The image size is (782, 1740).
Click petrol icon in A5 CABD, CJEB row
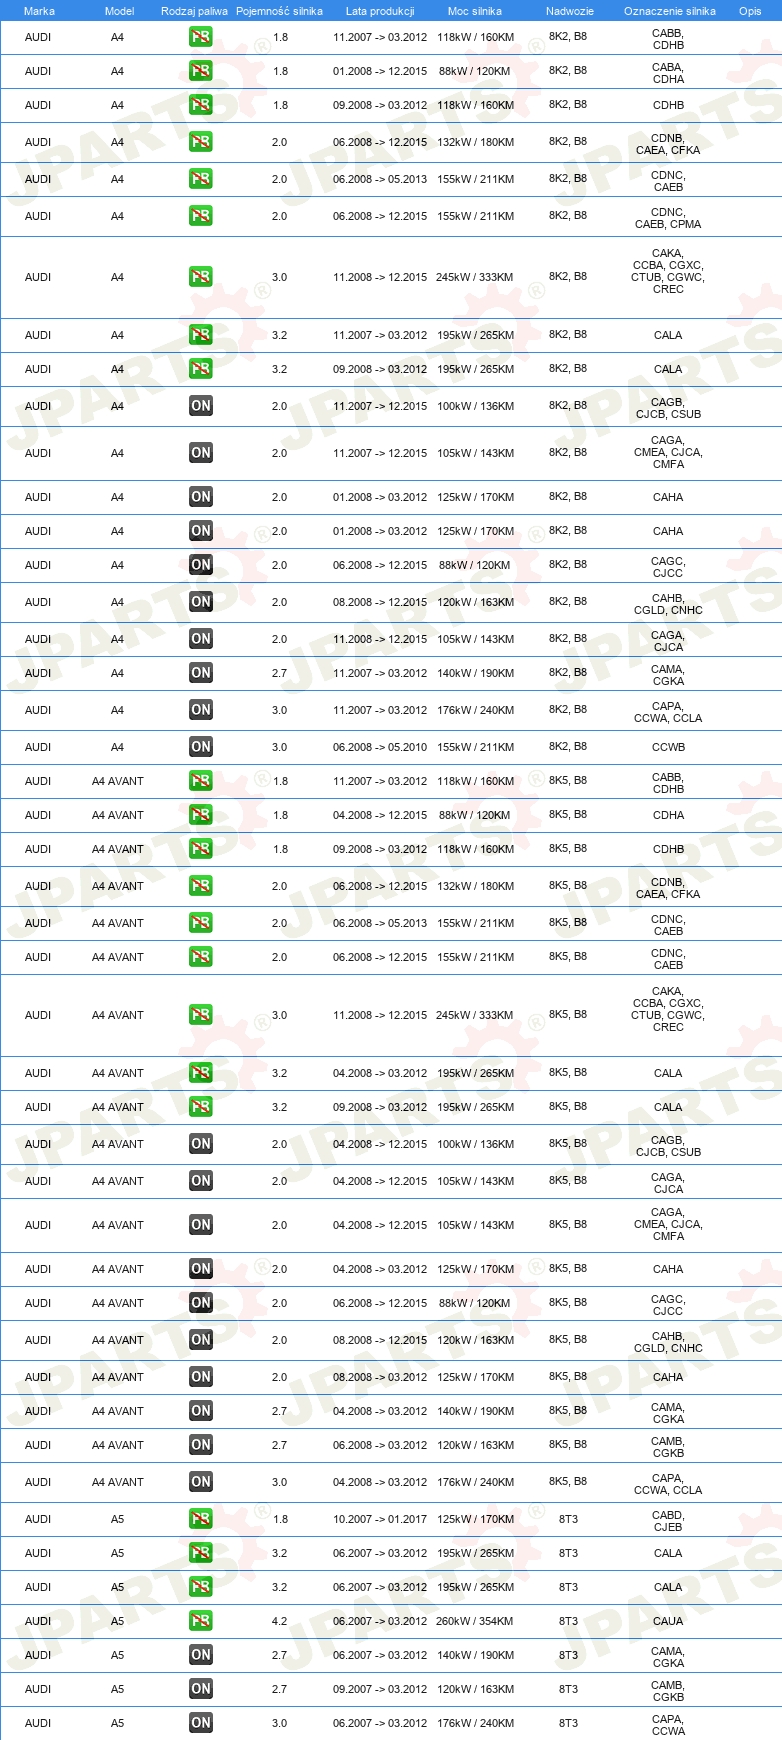pyautogui.click(x=201, y=1519)
